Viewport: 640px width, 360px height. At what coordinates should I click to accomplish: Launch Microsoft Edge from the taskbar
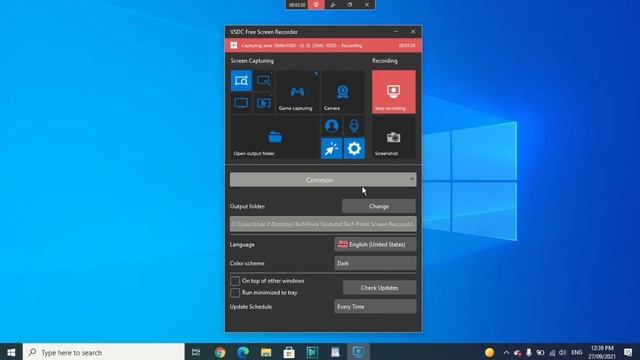243,352
